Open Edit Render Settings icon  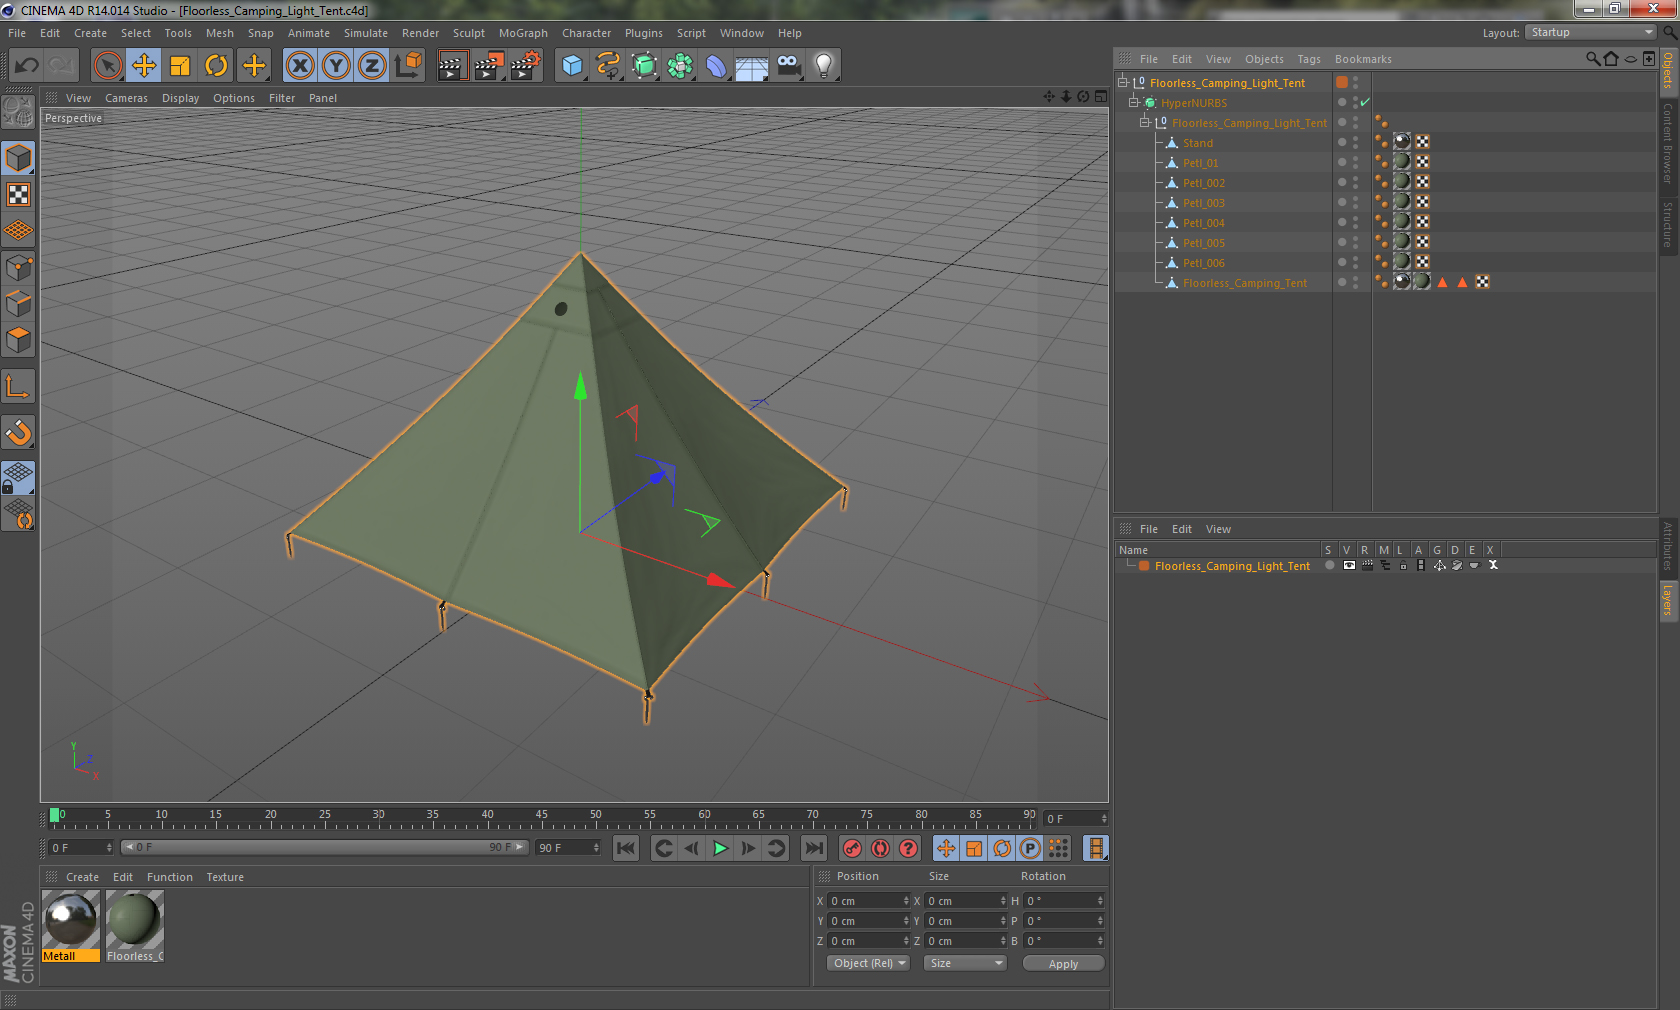click(x=526, y=66)
